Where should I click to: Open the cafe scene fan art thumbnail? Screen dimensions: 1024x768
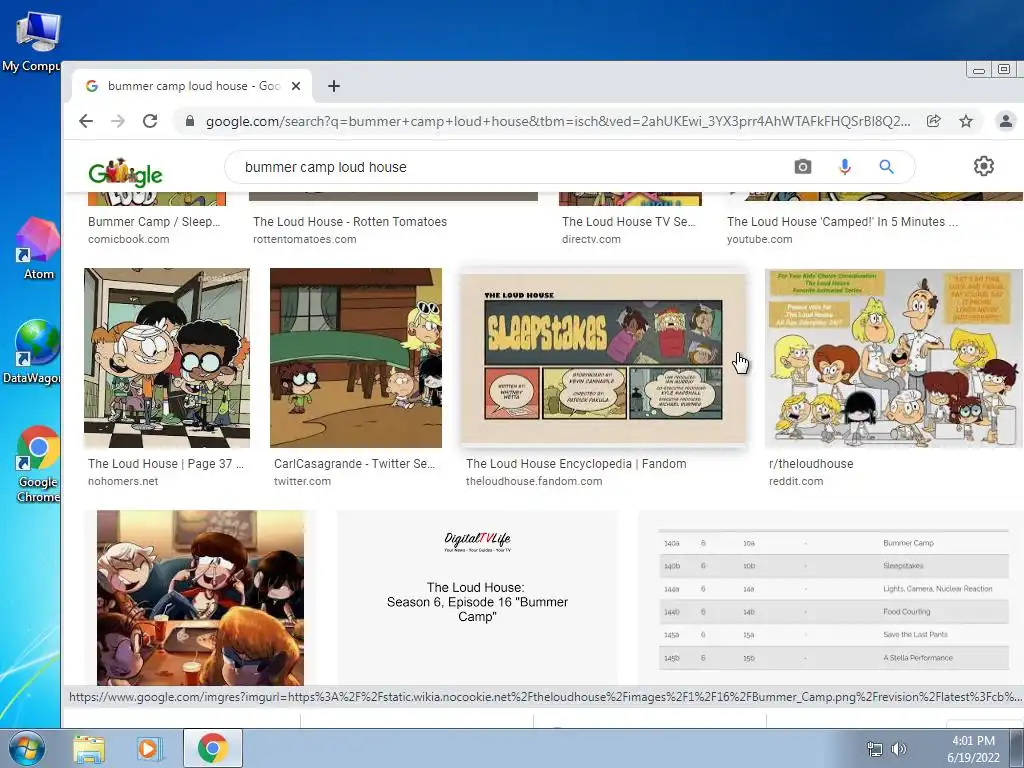[x=200, y=598]
